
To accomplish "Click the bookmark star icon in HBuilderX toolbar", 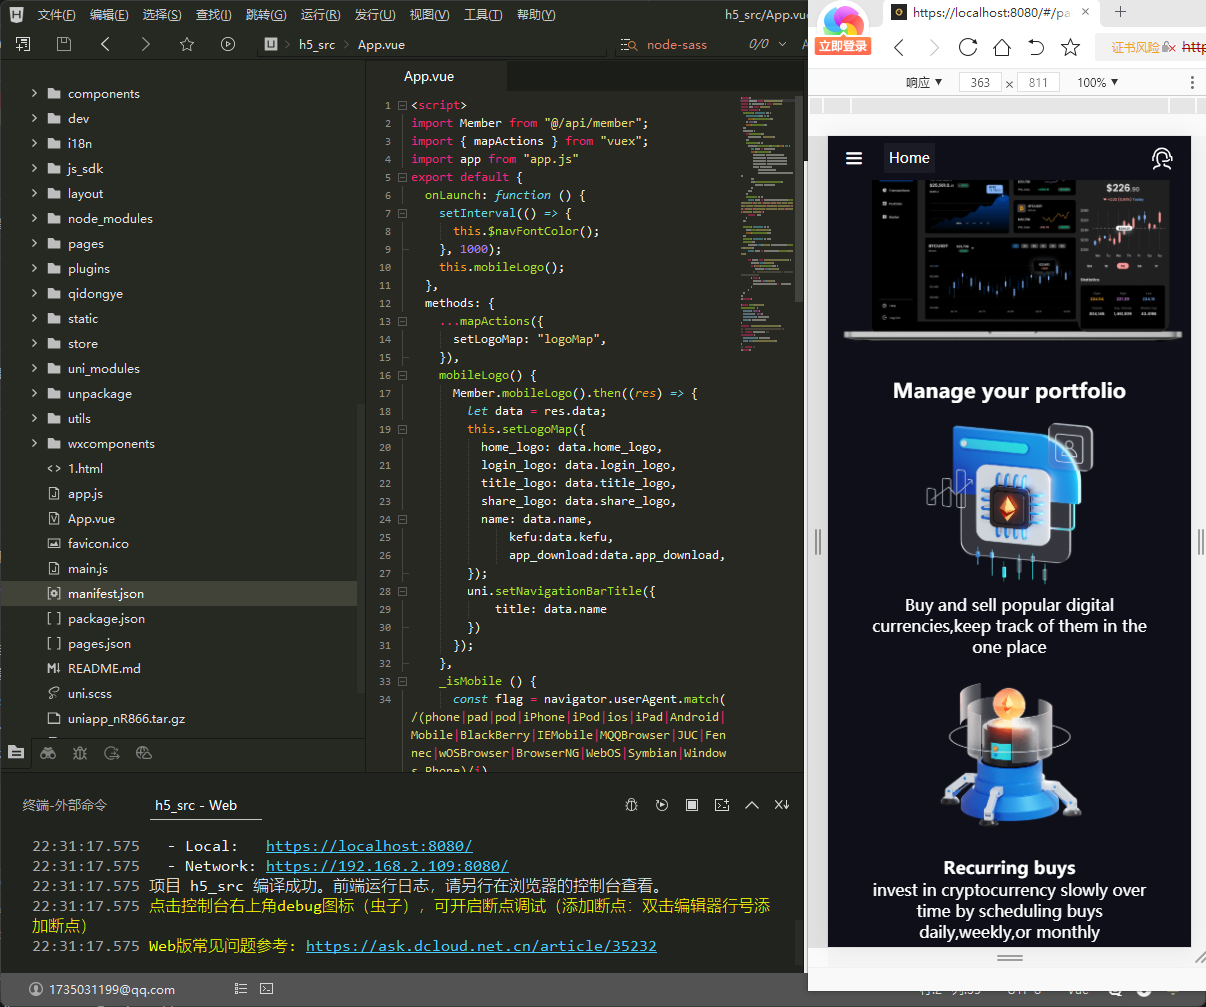I will [186, 44].
